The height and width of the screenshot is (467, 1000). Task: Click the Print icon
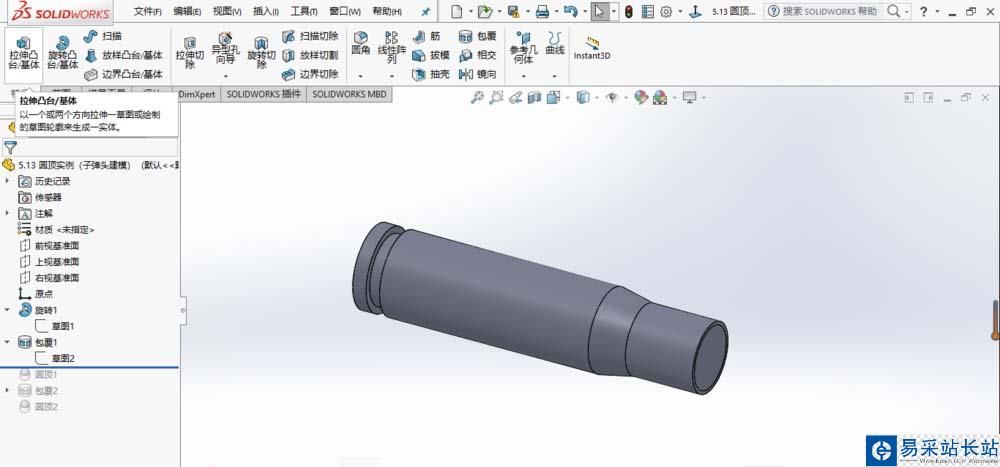[x=542, y=11]
